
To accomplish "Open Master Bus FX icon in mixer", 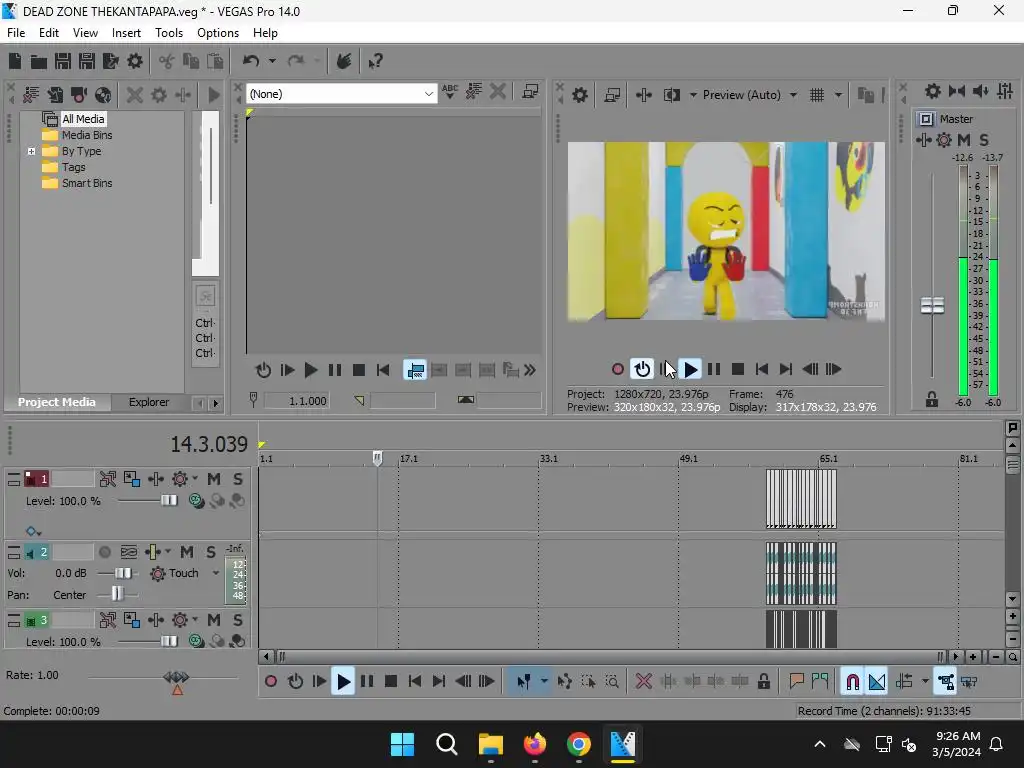I will (x=923, y=140).
